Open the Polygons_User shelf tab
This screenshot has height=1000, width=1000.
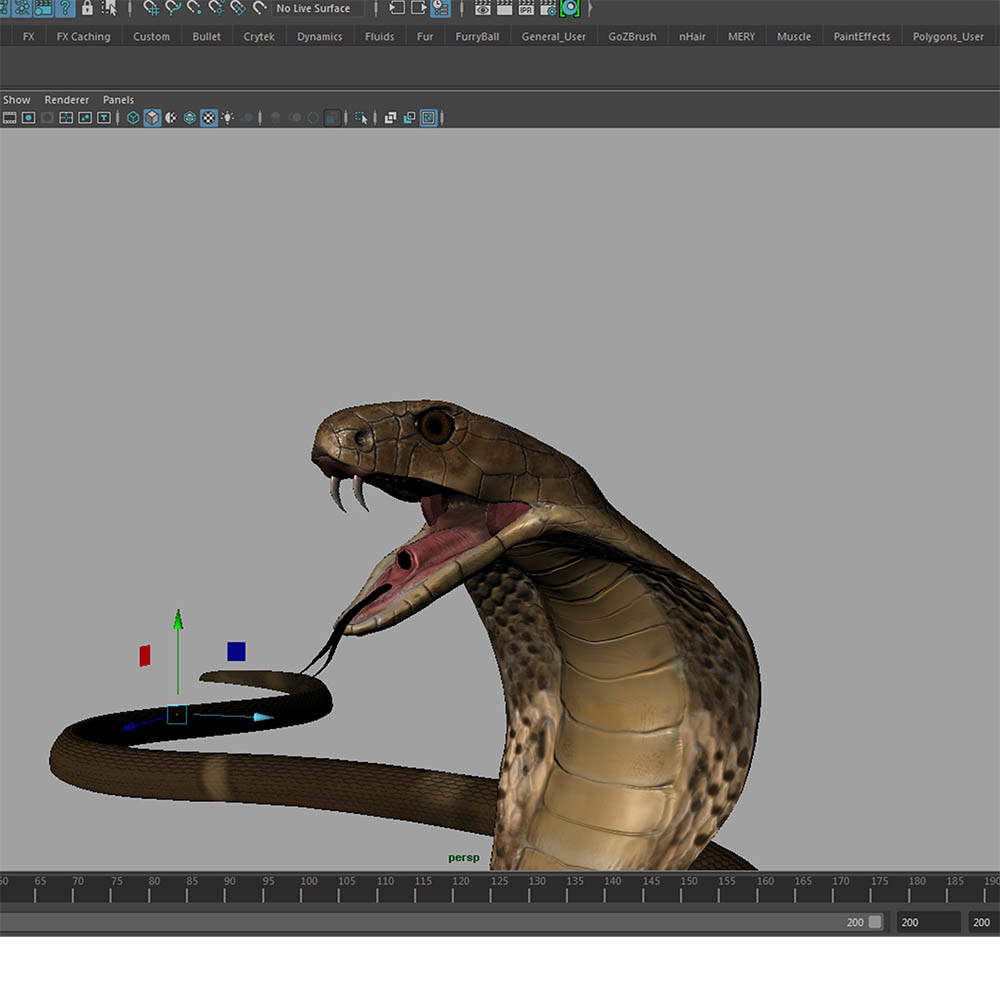948,36
